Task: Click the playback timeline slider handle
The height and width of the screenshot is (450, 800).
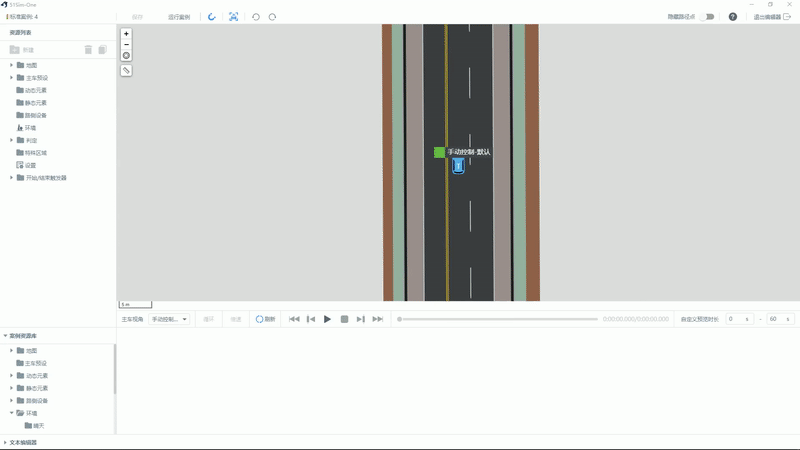Action: (399, 319)
